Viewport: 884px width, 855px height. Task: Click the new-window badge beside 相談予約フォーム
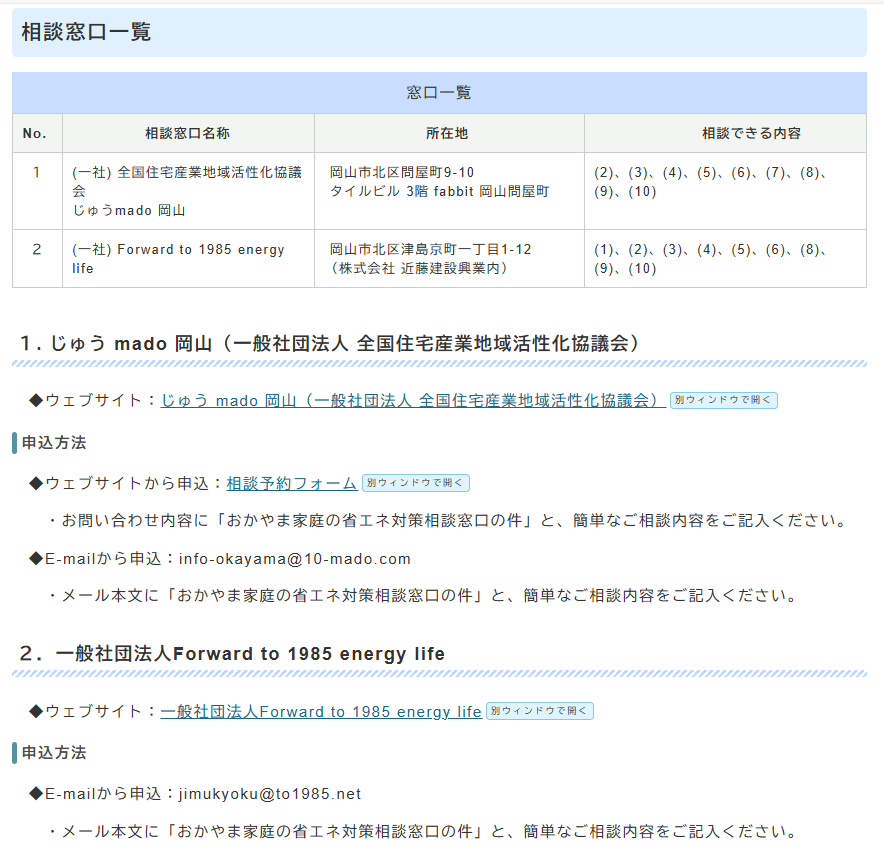pyautogui.click(x=415, y=483)
